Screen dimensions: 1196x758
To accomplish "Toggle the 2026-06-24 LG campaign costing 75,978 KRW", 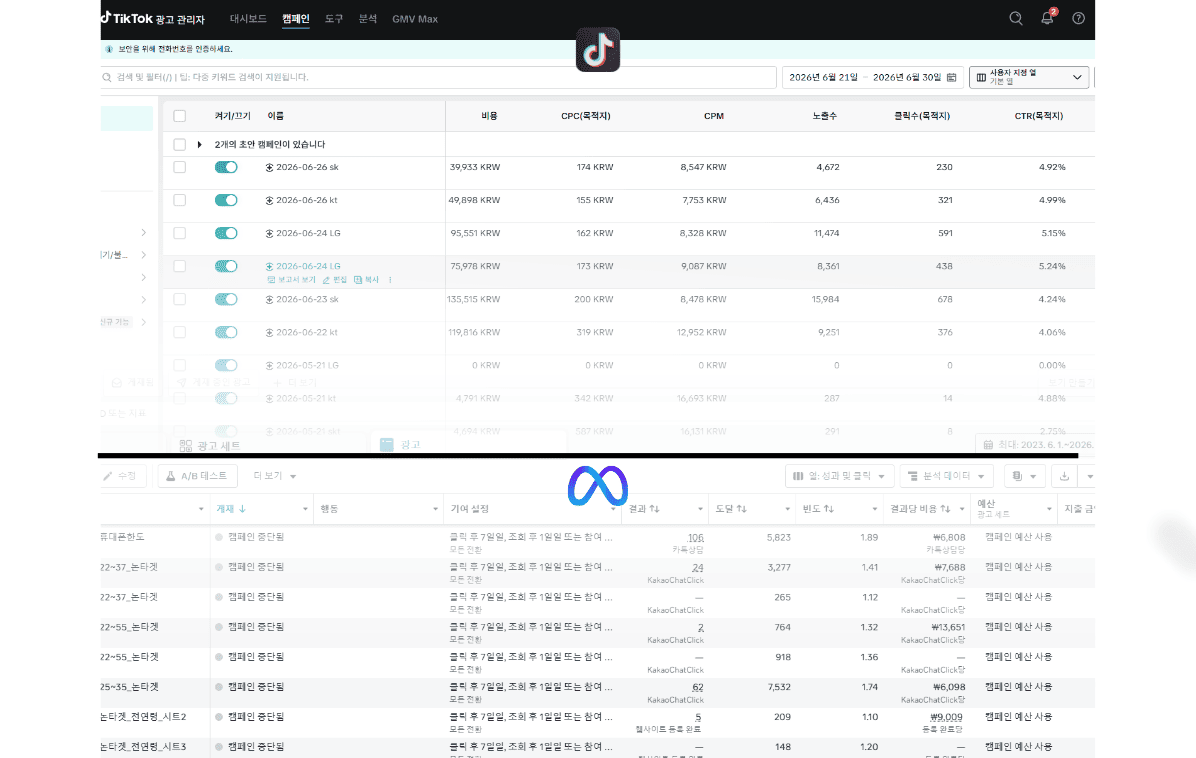I will [x=226, y=266].
